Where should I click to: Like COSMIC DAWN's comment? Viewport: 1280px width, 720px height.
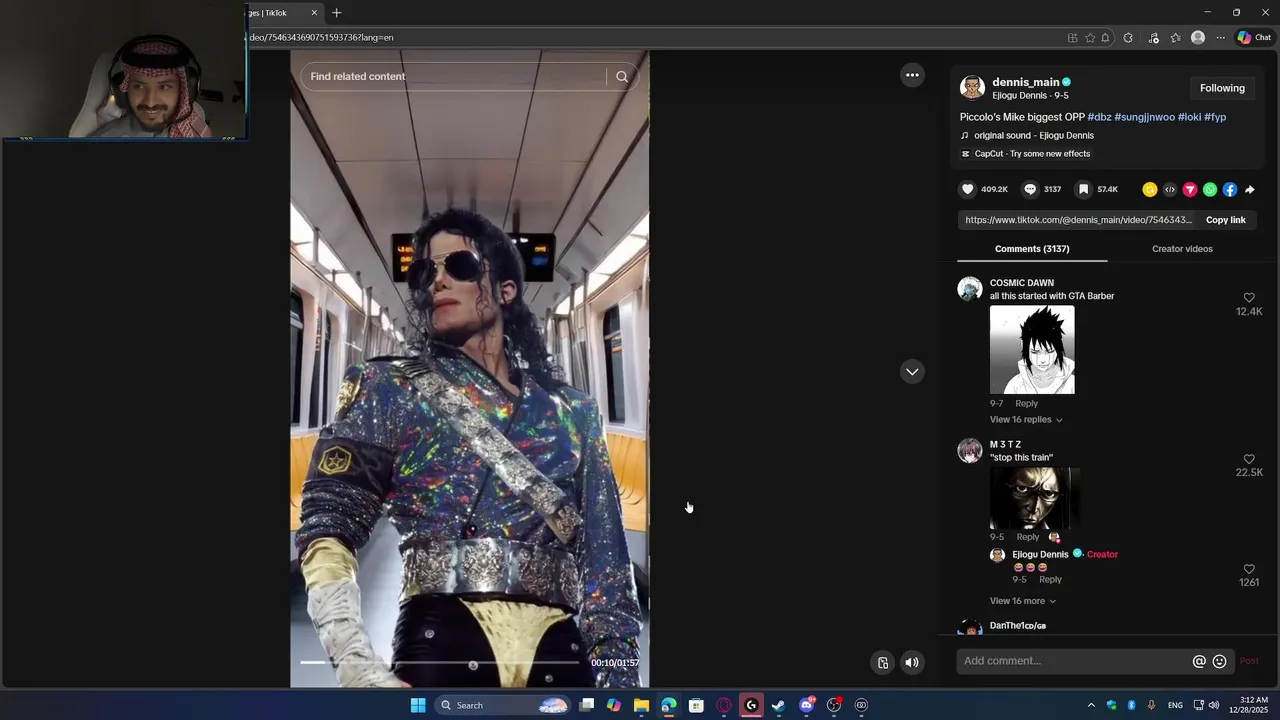tap(1249, 298)
